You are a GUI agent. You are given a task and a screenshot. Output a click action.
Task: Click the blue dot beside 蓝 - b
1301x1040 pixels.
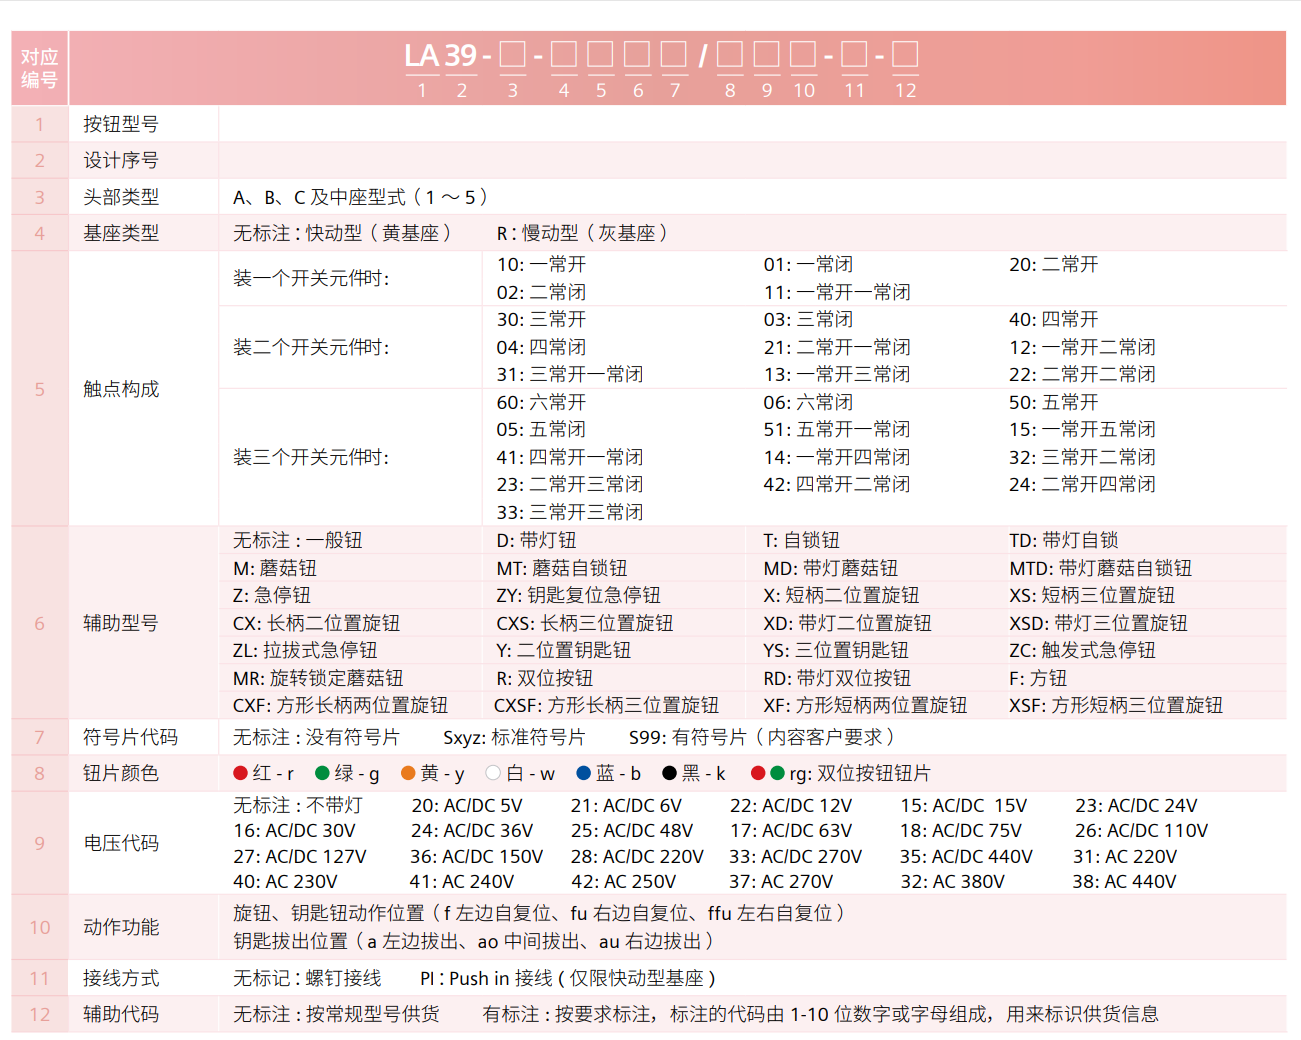click(x=584, y=773)
